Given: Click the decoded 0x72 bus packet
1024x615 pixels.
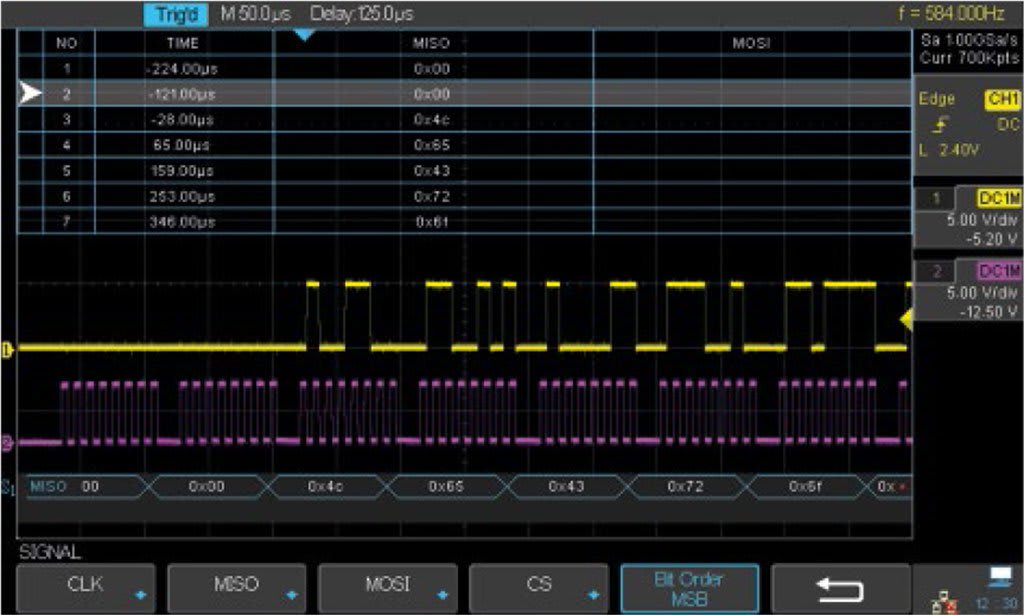Looking at the screenshot, I should [x=686, y=486].
